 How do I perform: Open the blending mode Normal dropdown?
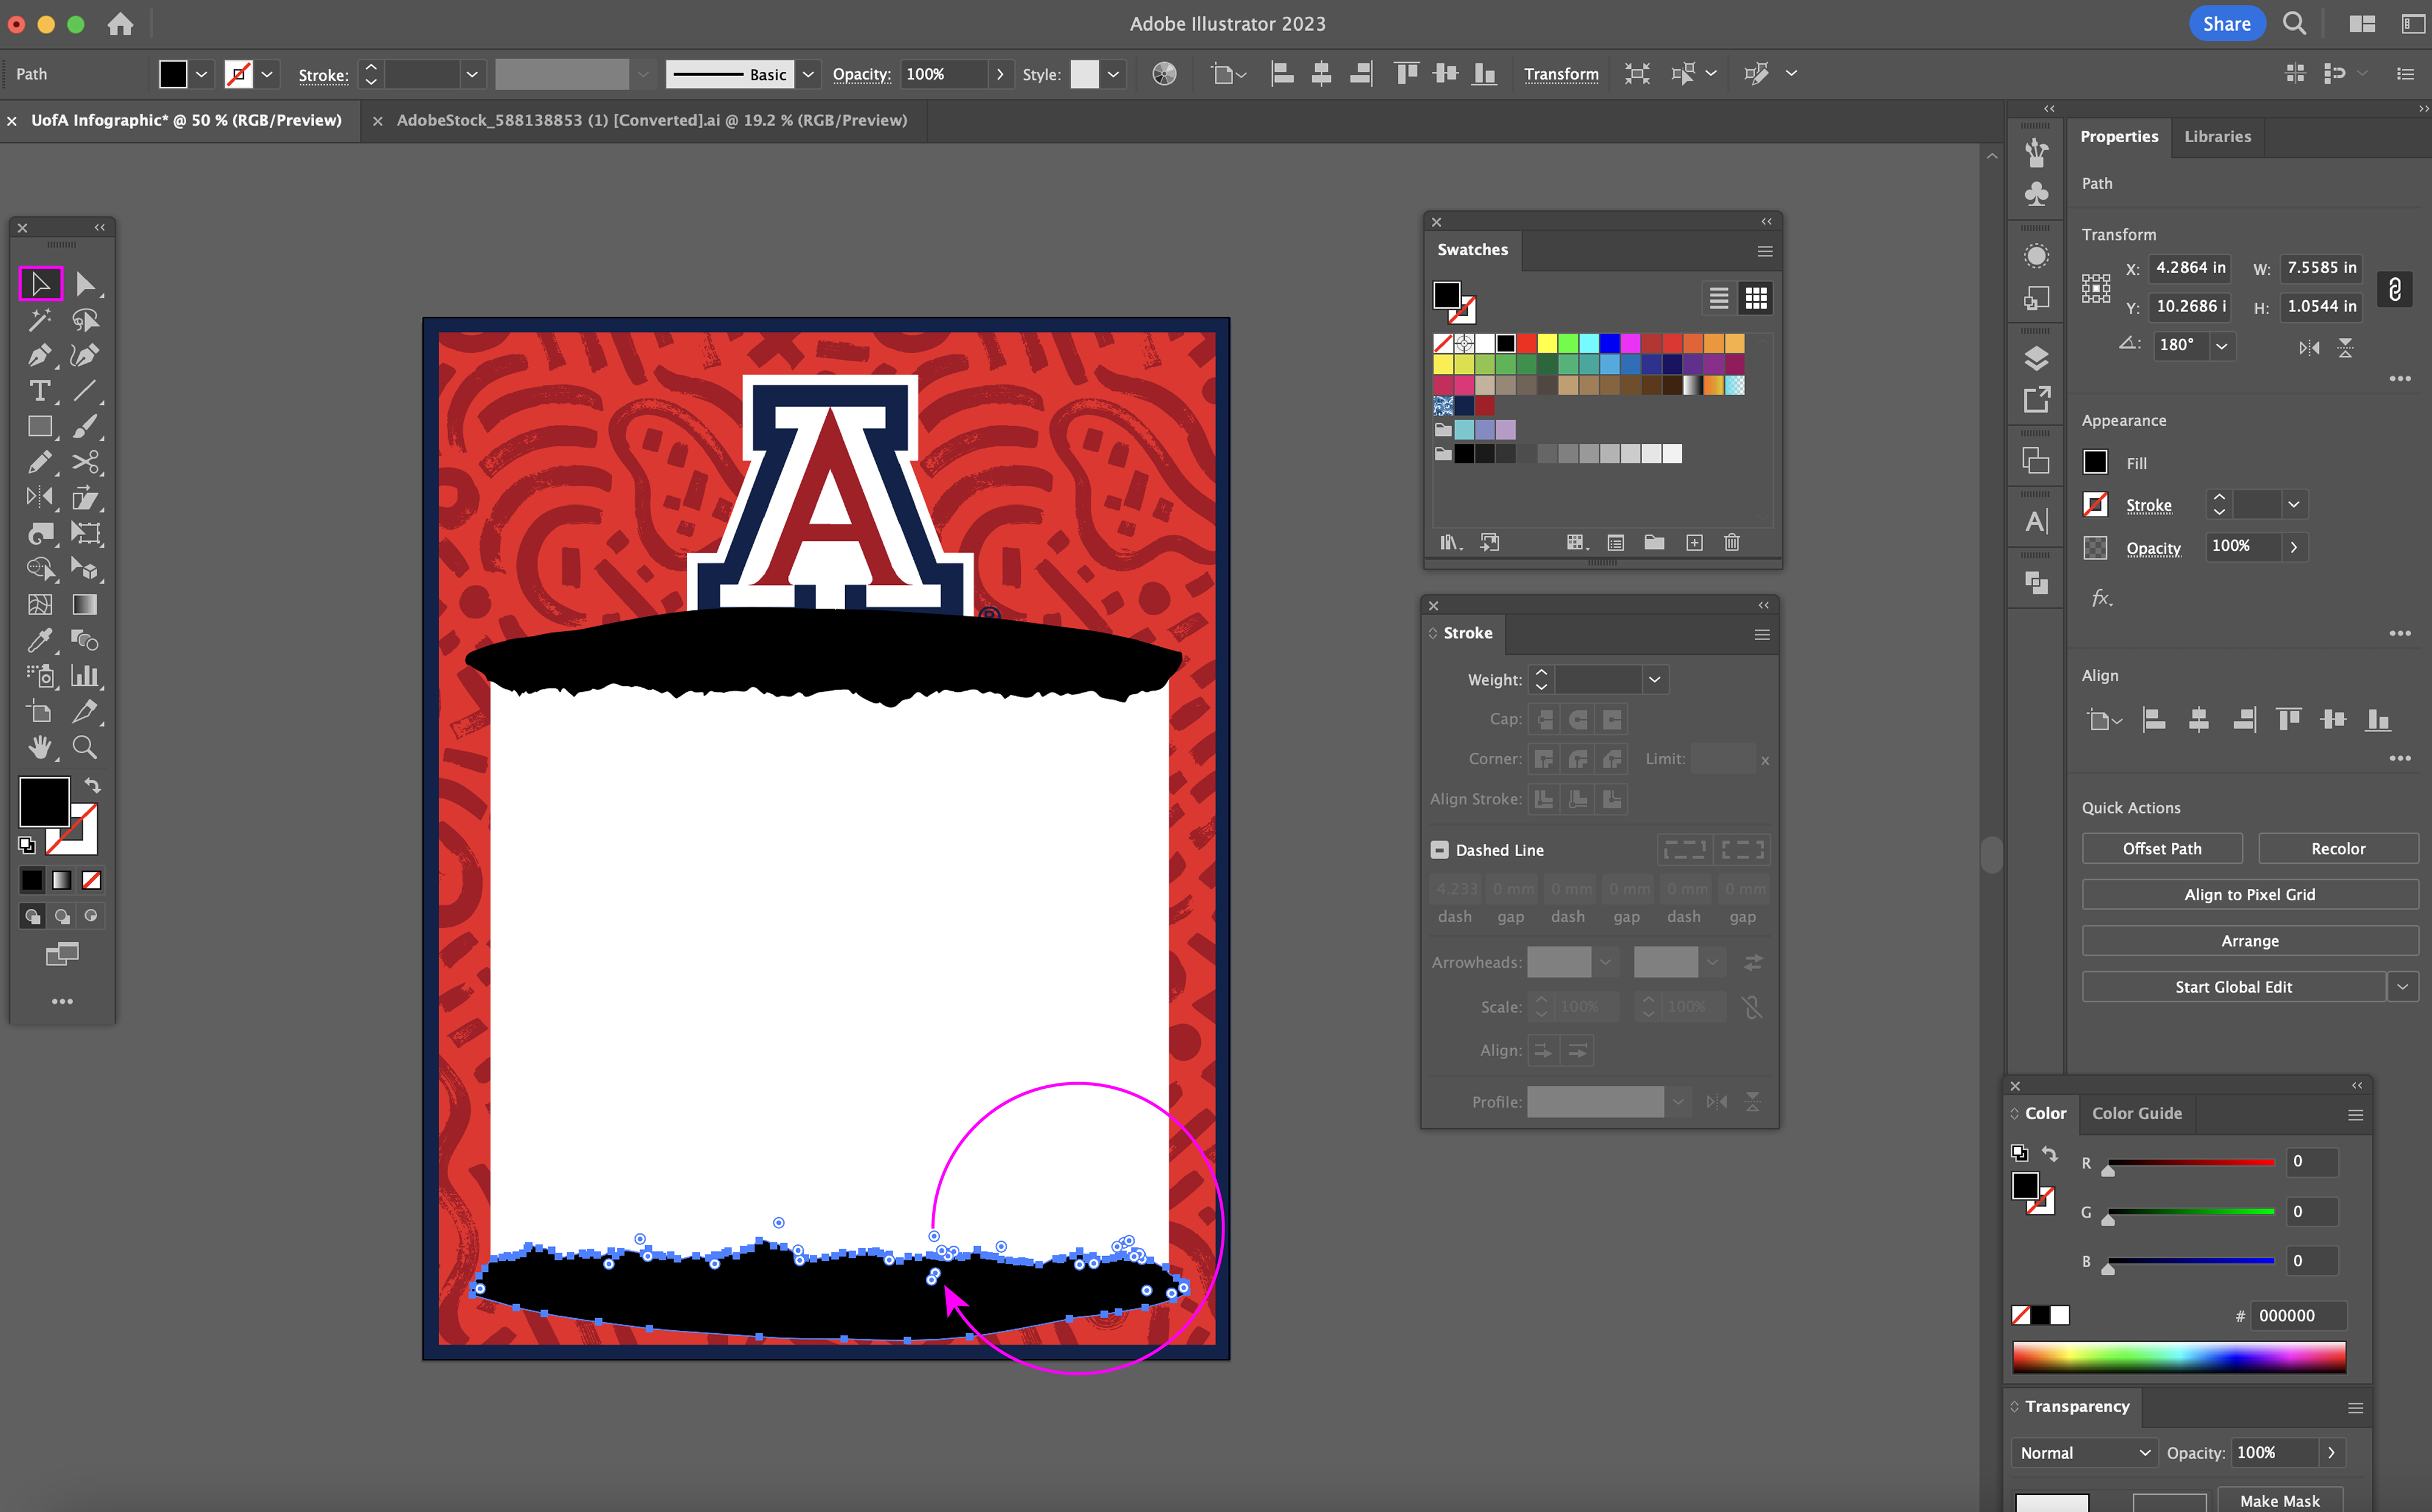2084,1452
